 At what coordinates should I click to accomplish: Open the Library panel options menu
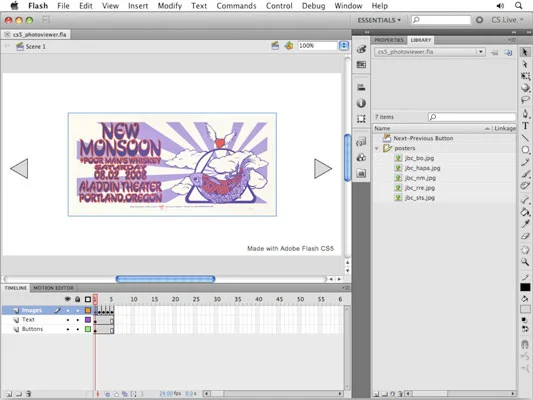tap(512, 40)
